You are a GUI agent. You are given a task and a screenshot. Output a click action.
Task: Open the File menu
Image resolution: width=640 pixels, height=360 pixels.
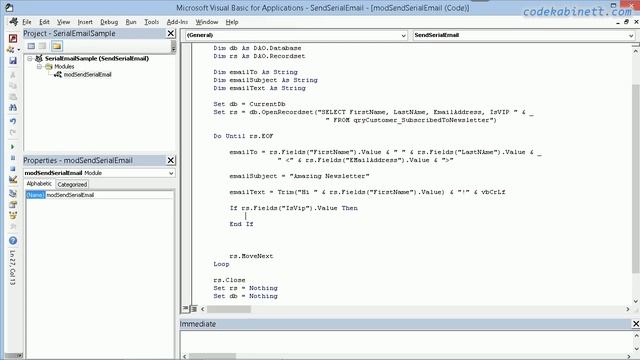click(x=27, y=22)
